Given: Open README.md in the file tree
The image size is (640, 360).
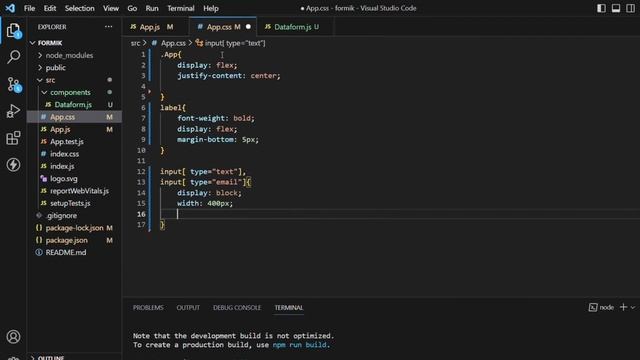Looking at the screenshot, I should point(74,253).
